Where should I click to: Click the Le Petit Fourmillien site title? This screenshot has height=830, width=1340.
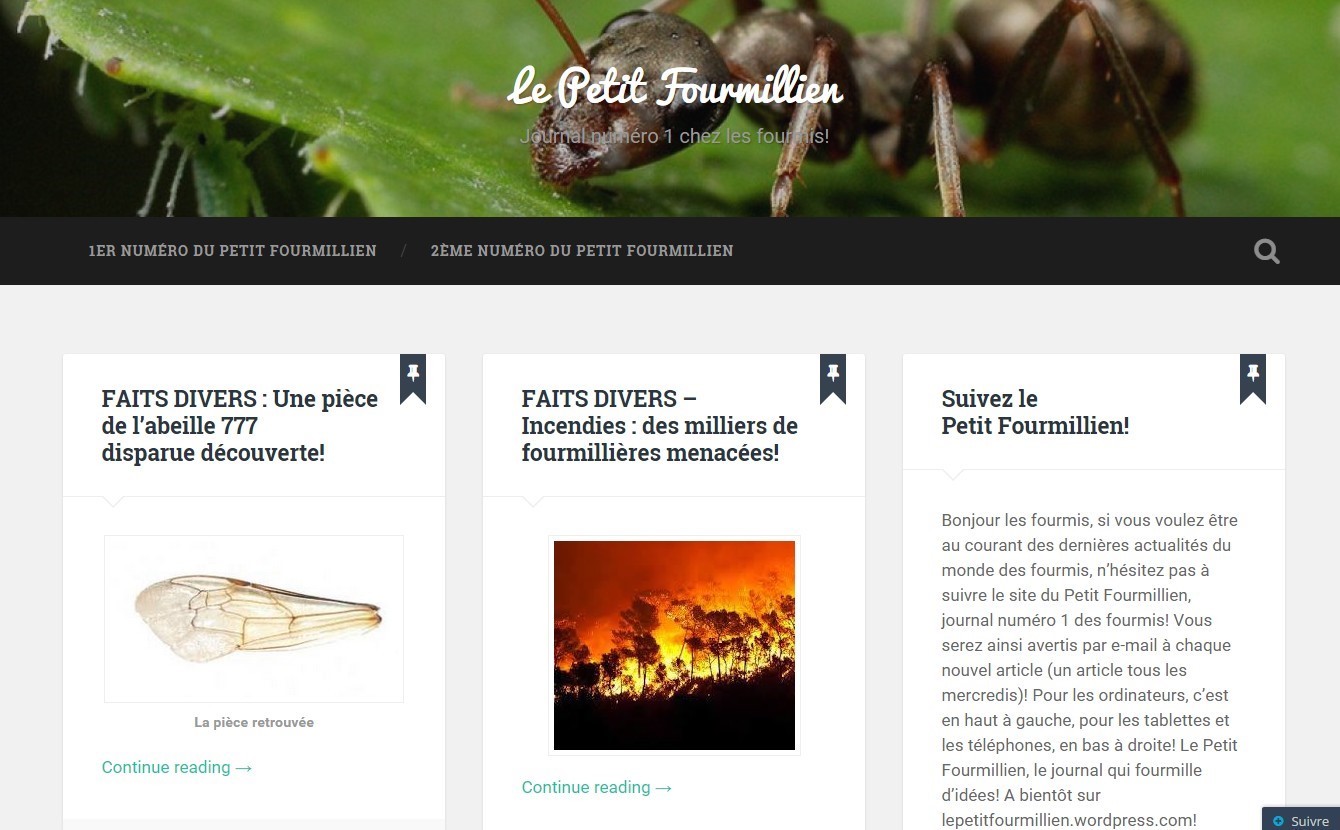pos(675,88)
